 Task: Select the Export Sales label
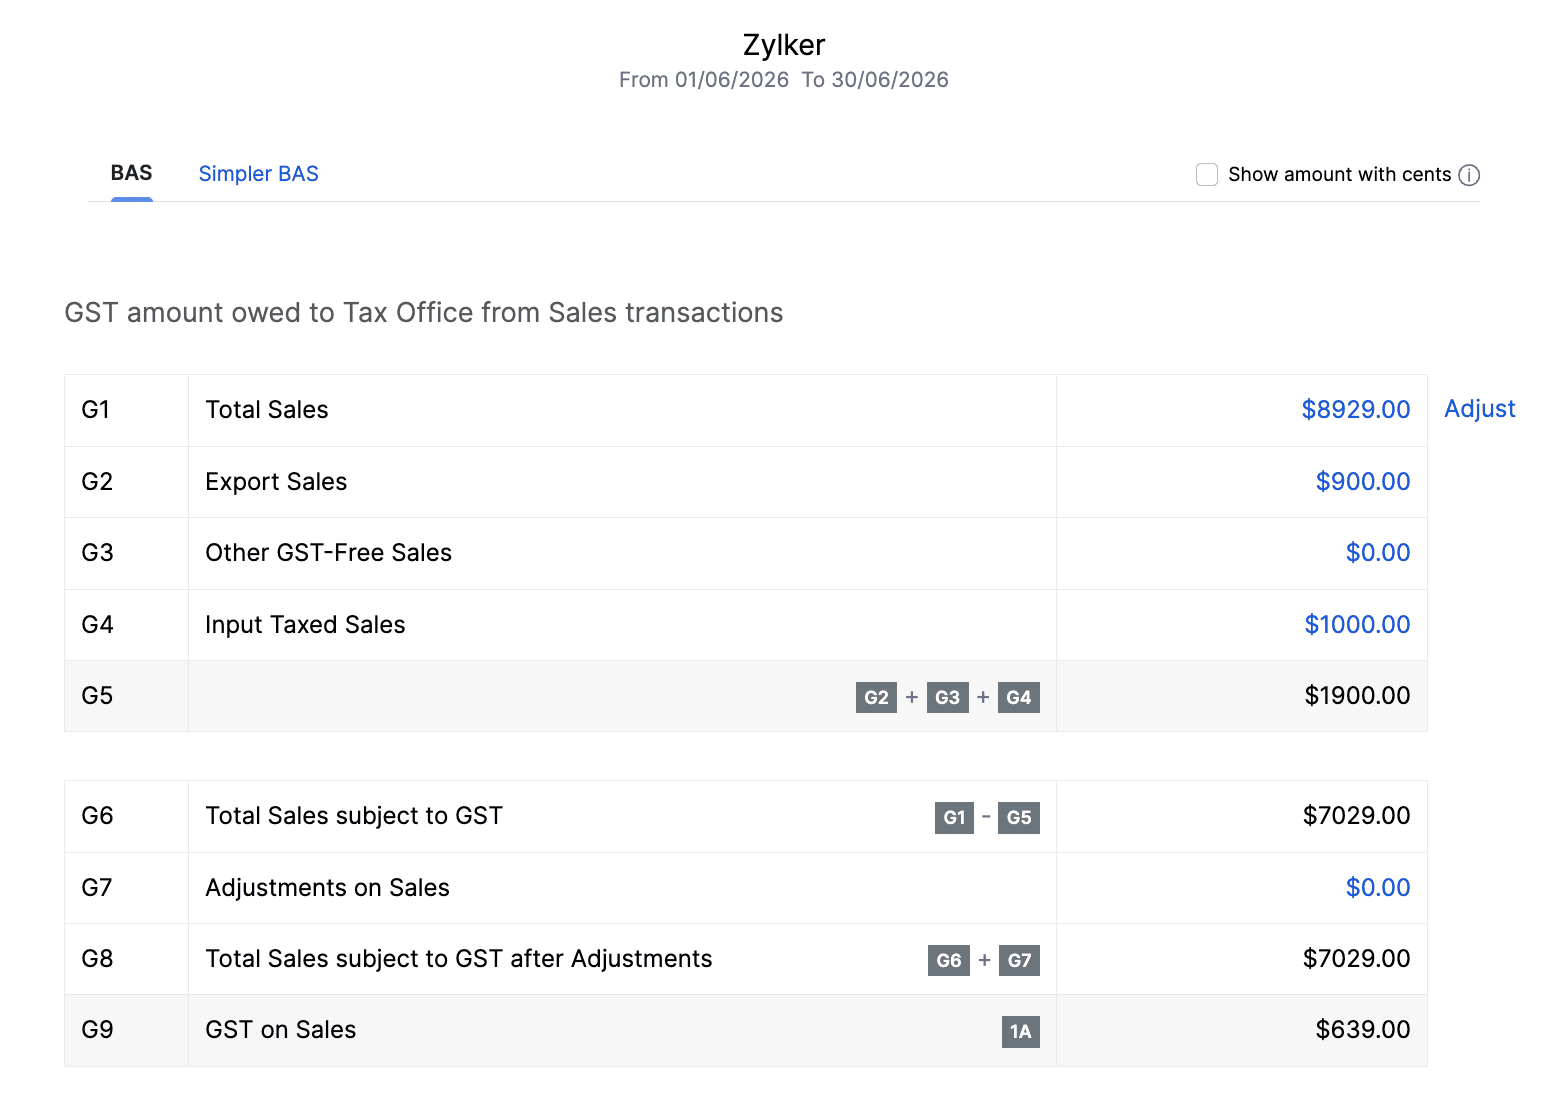[x=276, y=482]
